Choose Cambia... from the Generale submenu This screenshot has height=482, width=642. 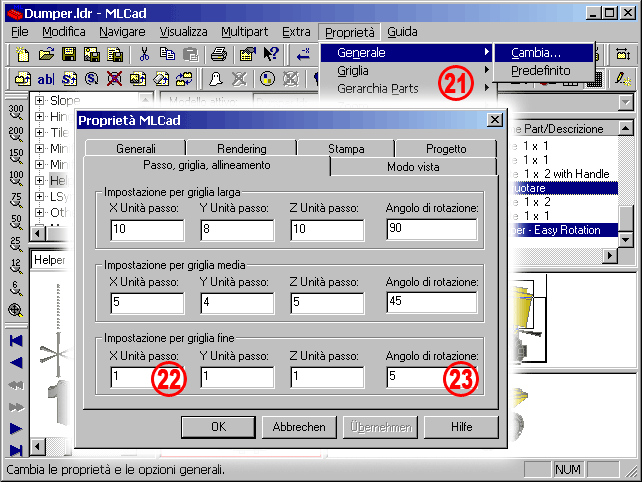[544, 52]
